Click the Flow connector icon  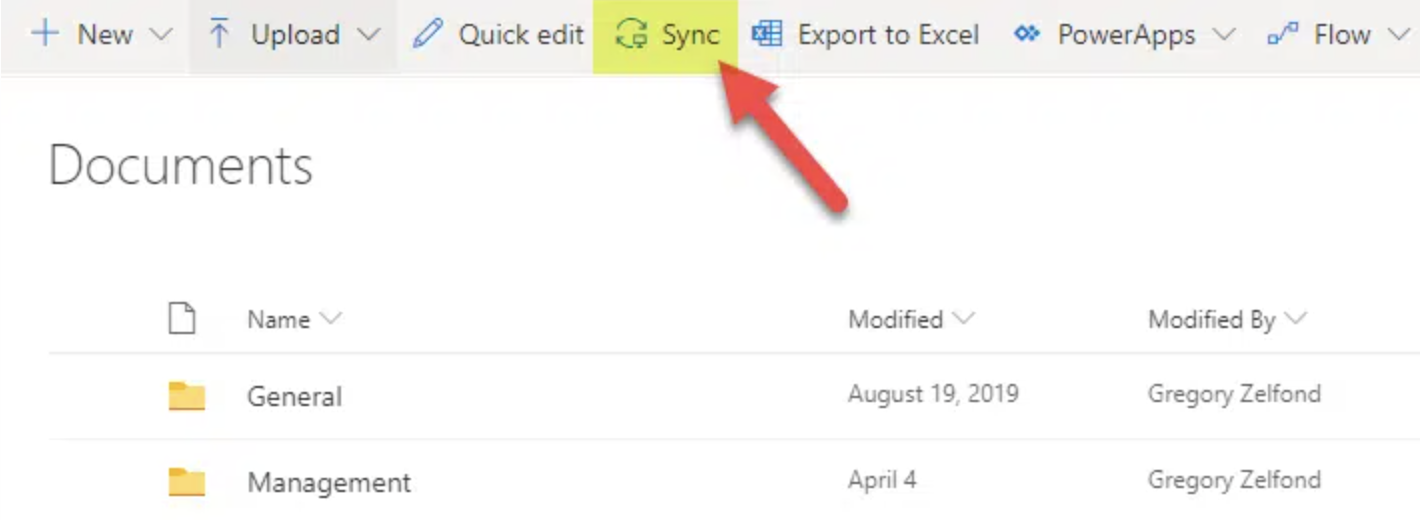click(1283, 35)
